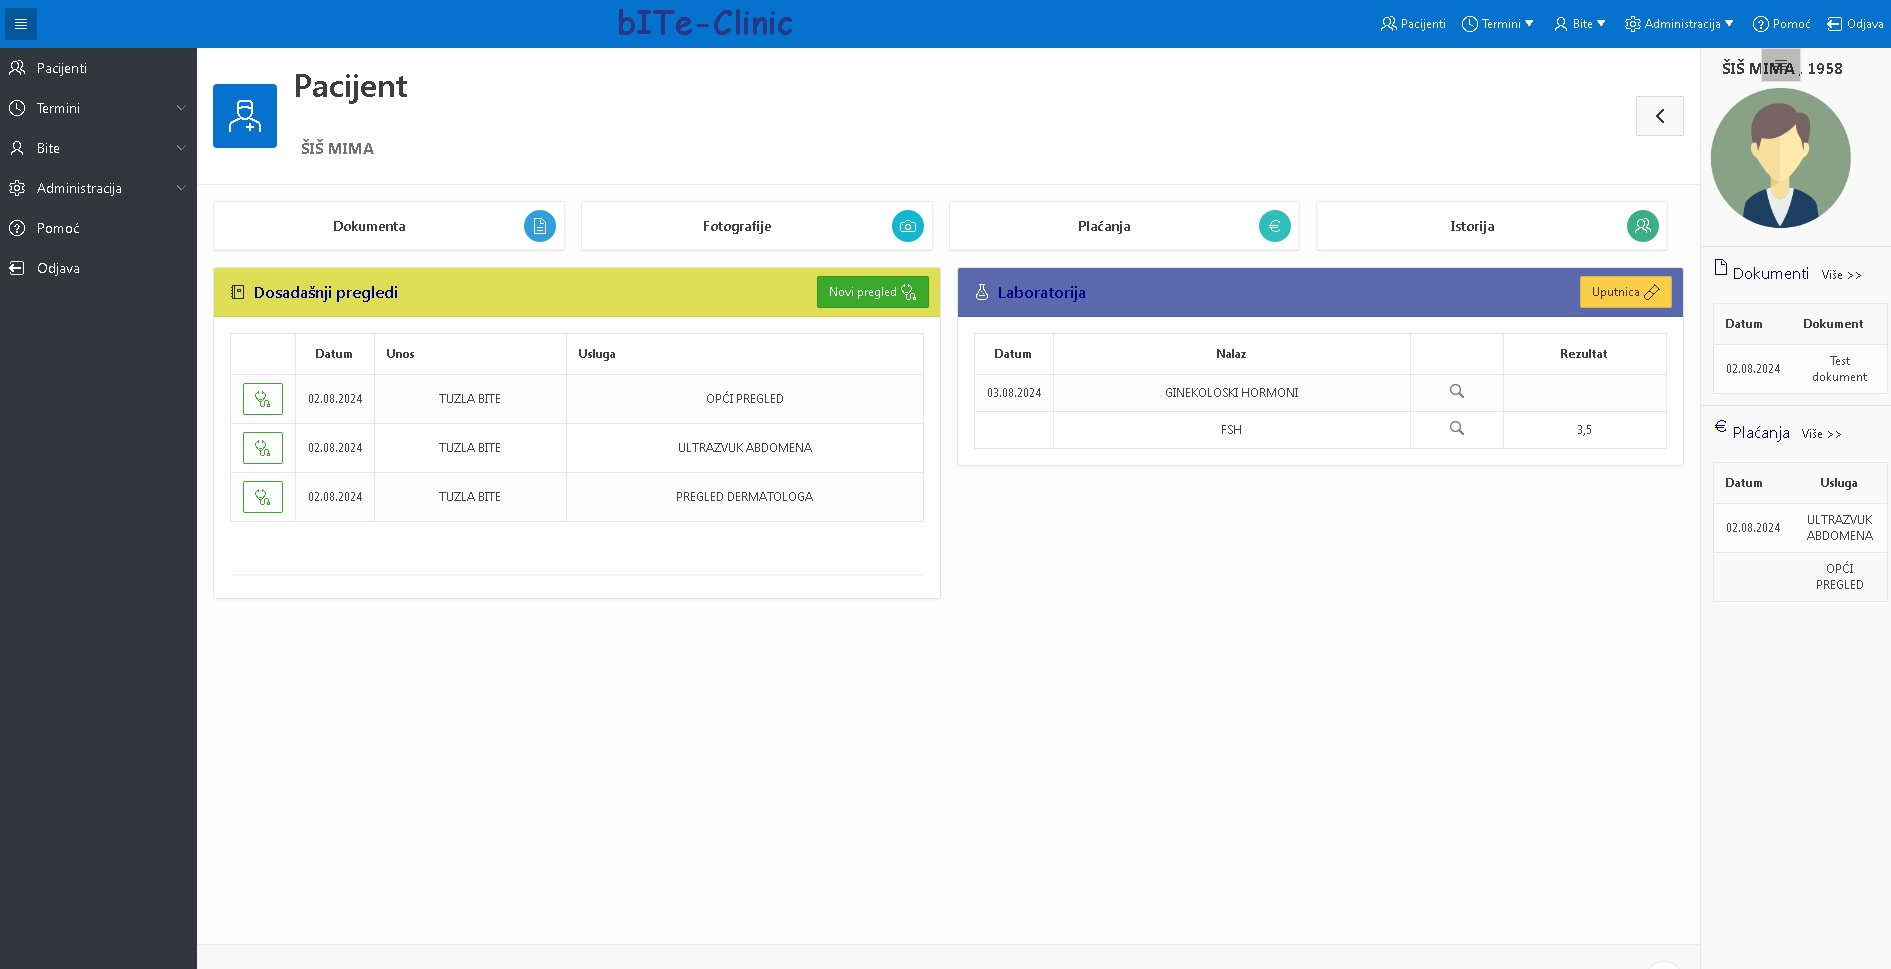Click the Nalaz column header
This screenshot has width=1891, height=969.
click(1231, 354)
